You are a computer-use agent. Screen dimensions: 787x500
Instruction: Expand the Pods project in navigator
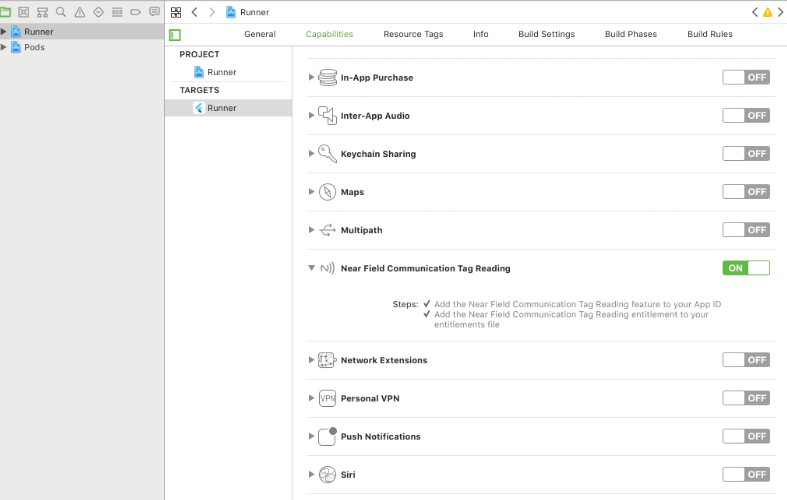coord(4,47)
